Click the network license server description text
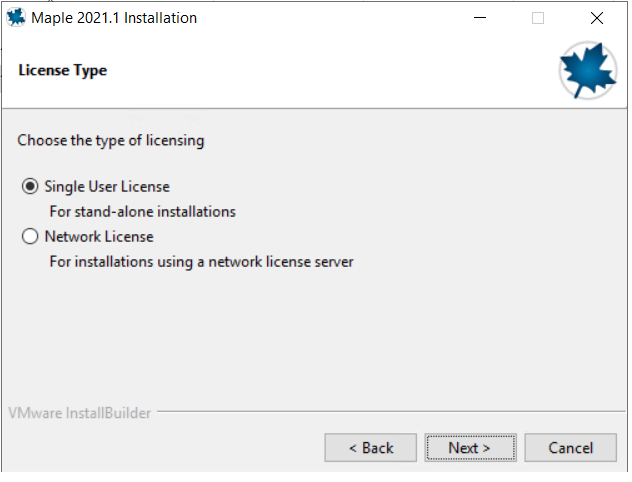 tap(202, 262)
